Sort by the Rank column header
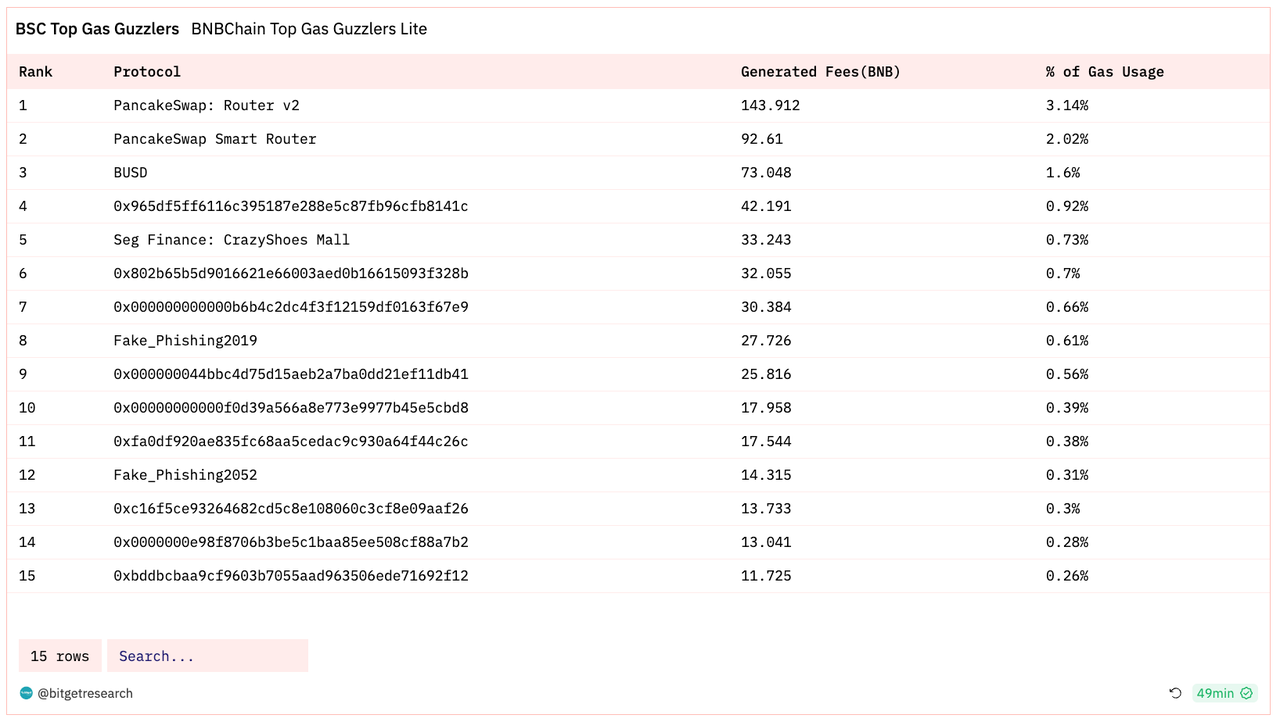This screenshot has width=1280, height=722. click(36, 72)
